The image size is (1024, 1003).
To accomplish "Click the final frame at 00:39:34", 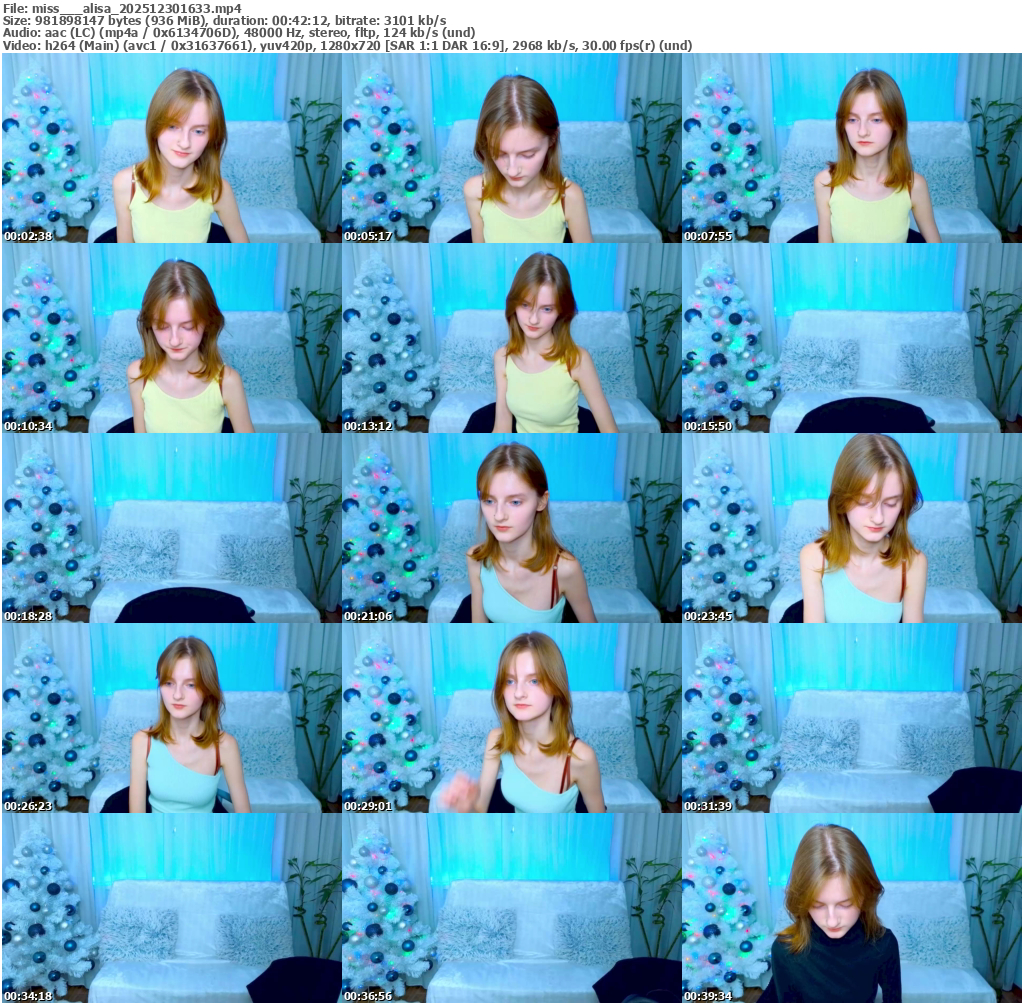I will [851, 908].
